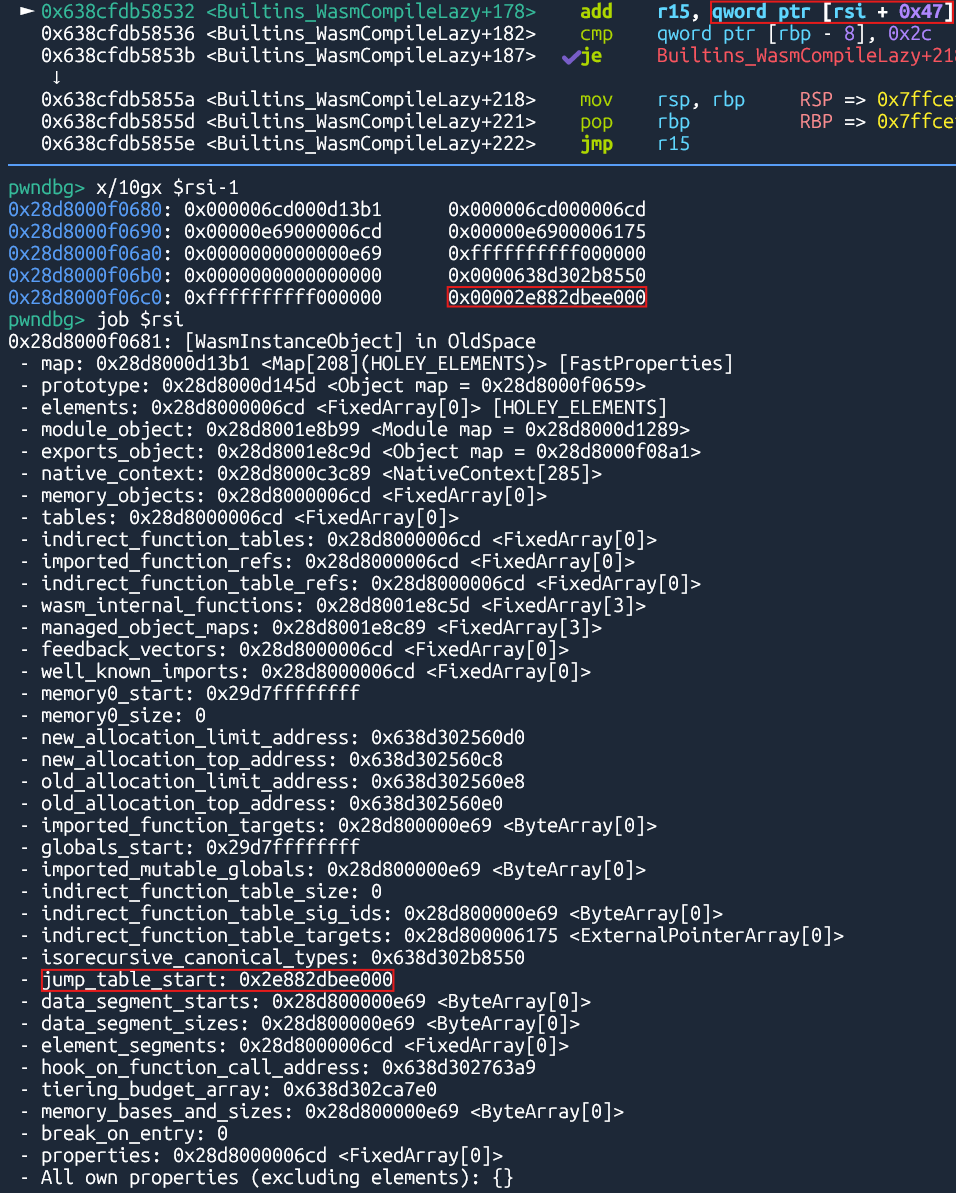956x1193 pixels.
Task: Click the add mnemonic on the current instruction
Action: (596, 12)
